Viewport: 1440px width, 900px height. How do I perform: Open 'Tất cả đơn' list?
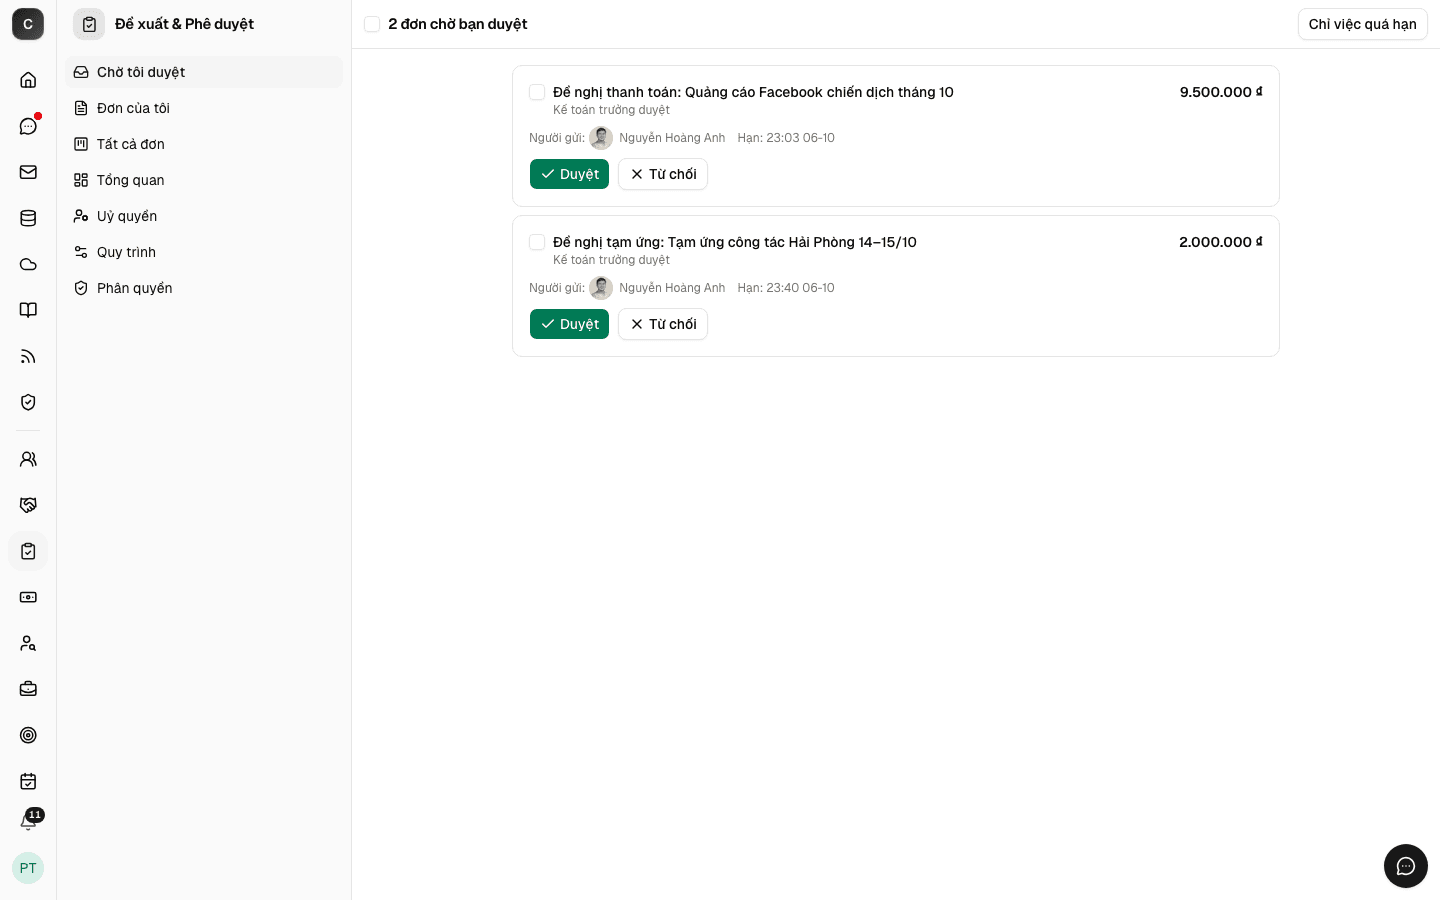coord(204,144)
